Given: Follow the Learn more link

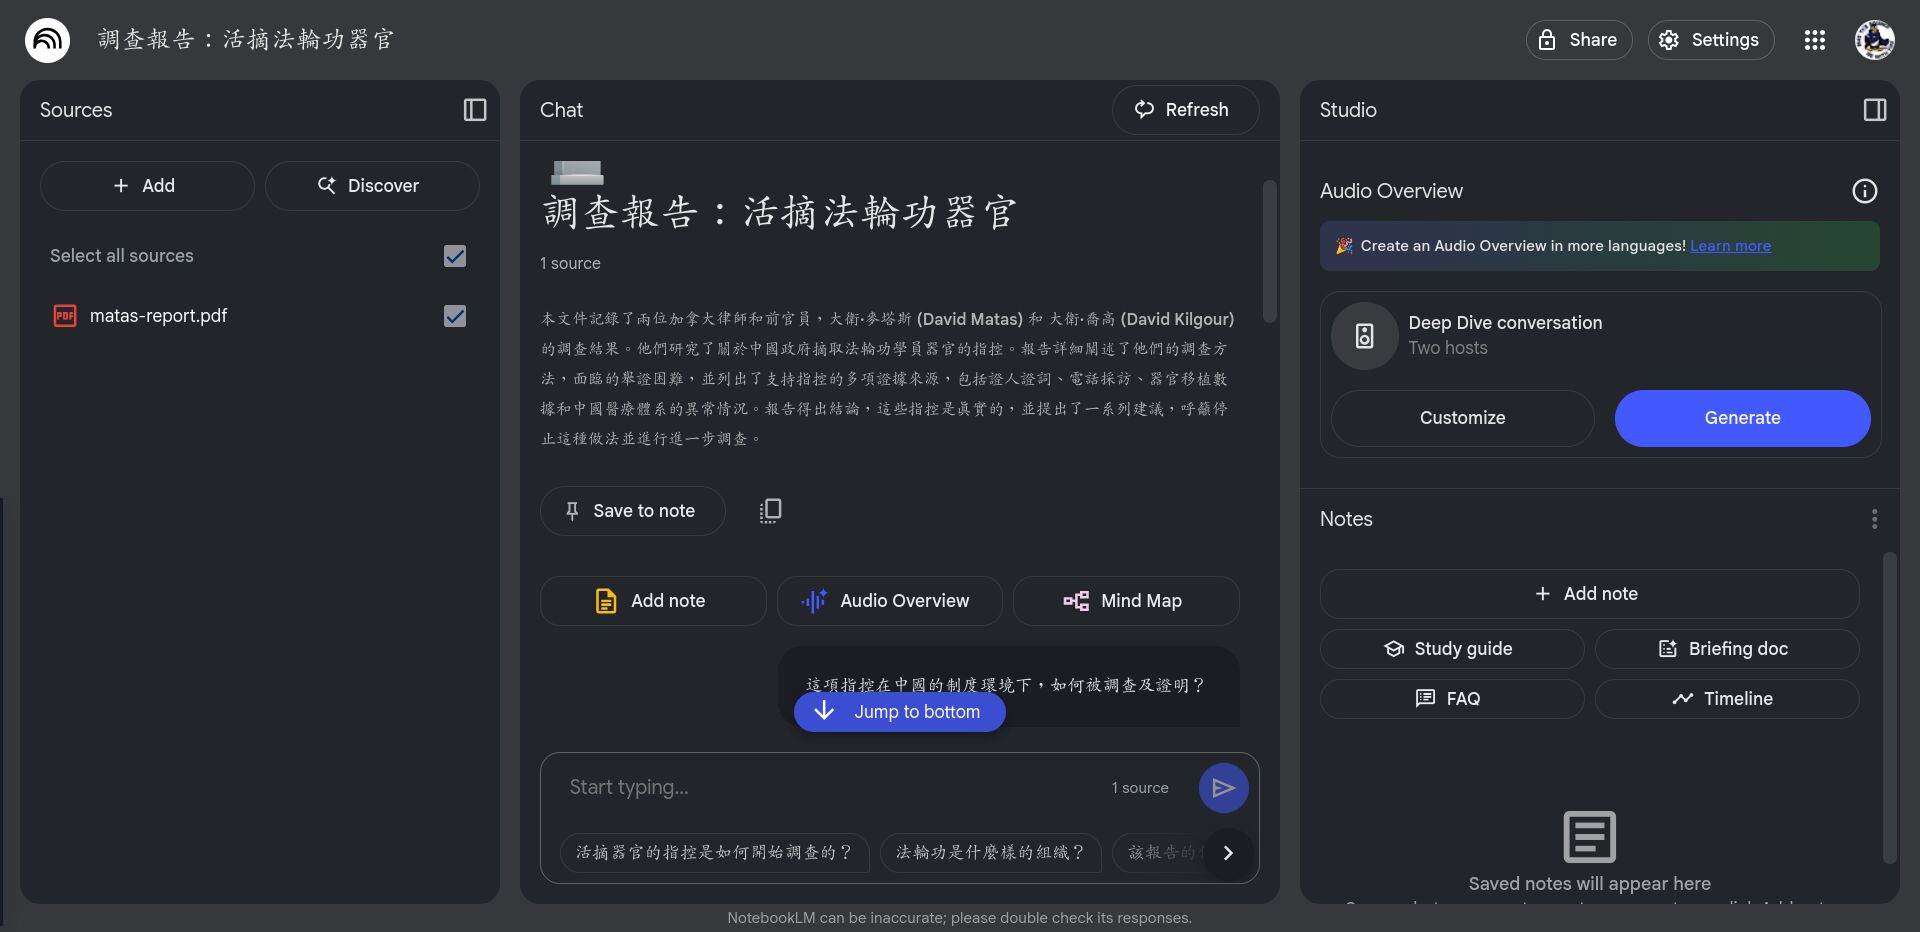Looking at the screenshot, I should click(1730, 246).
